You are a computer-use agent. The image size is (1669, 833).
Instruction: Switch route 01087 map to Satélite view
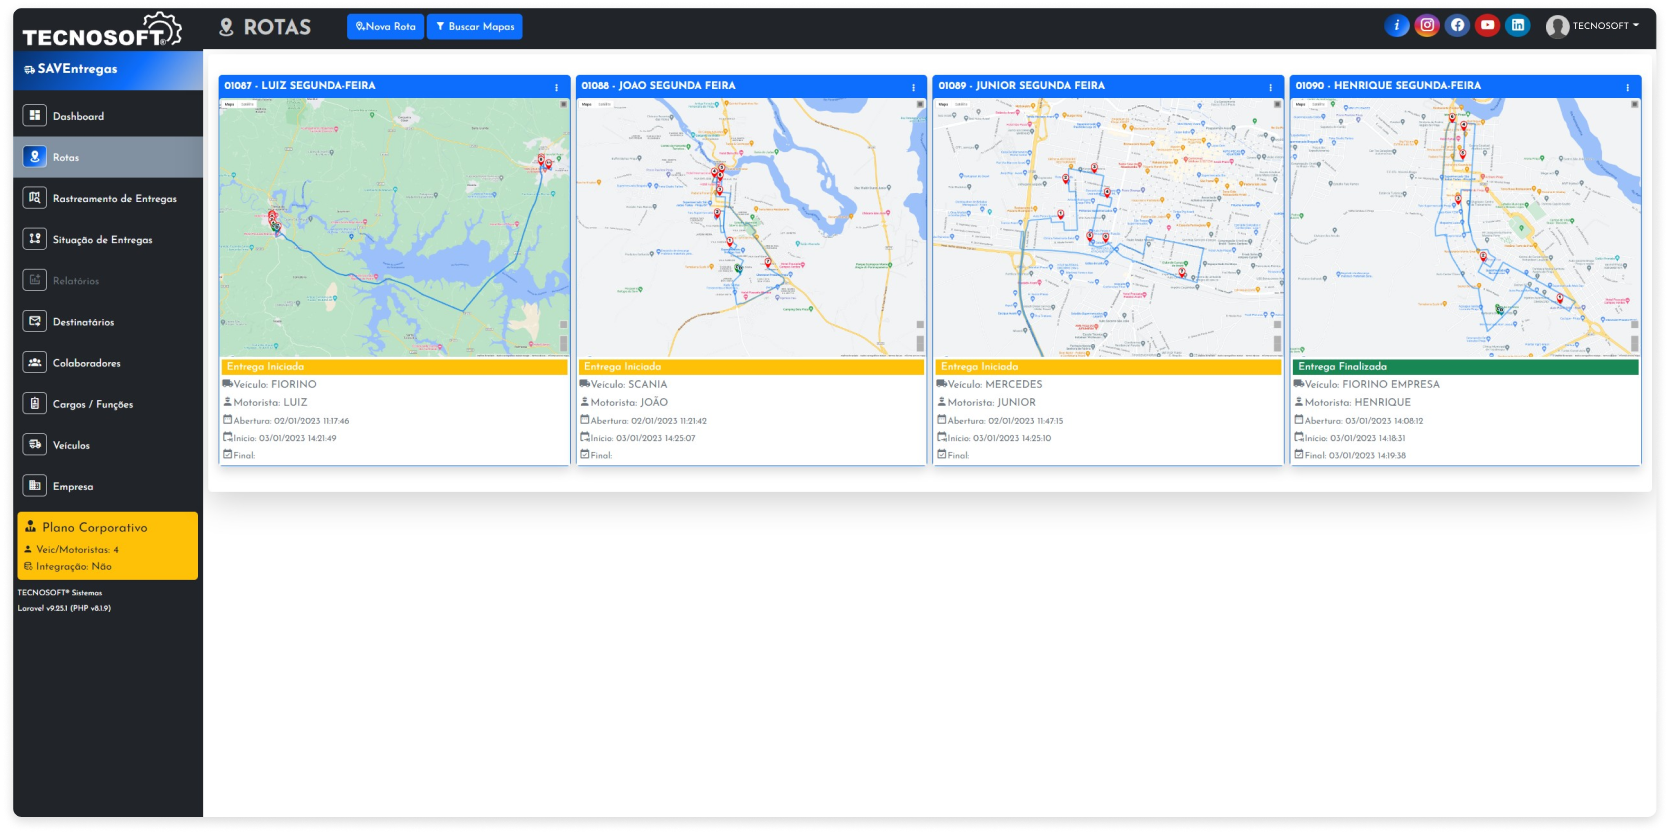(247, 104)
